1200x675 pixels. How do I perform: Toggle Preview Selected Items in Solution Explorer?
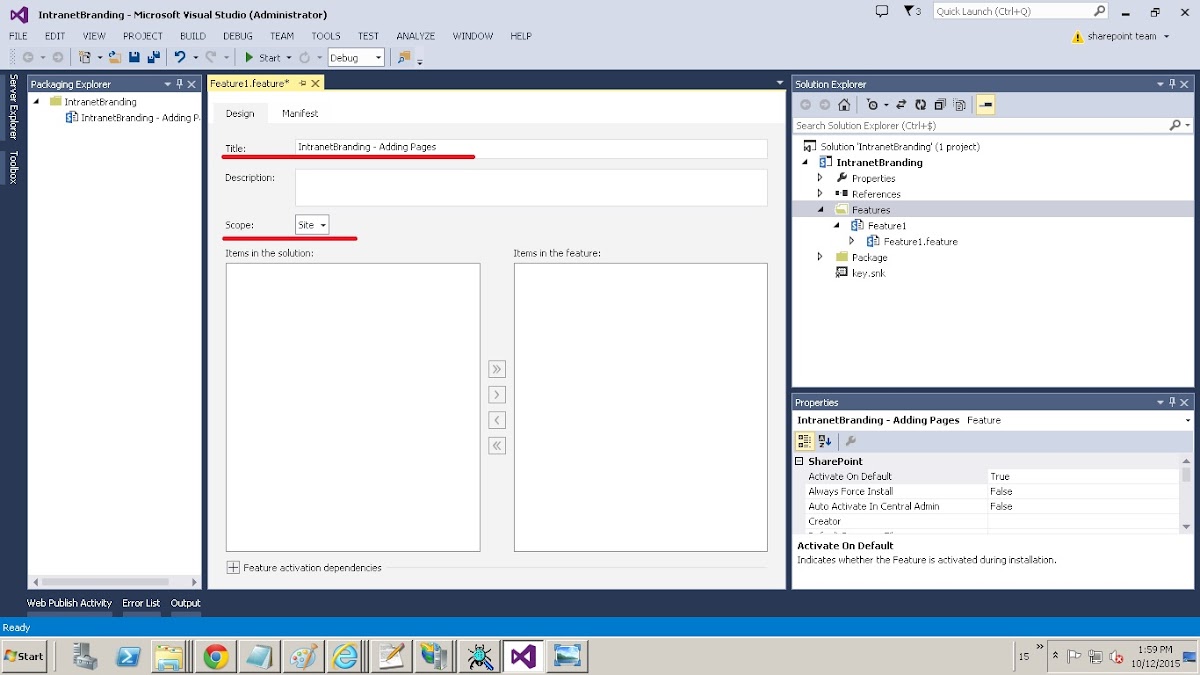pos(985,105)
